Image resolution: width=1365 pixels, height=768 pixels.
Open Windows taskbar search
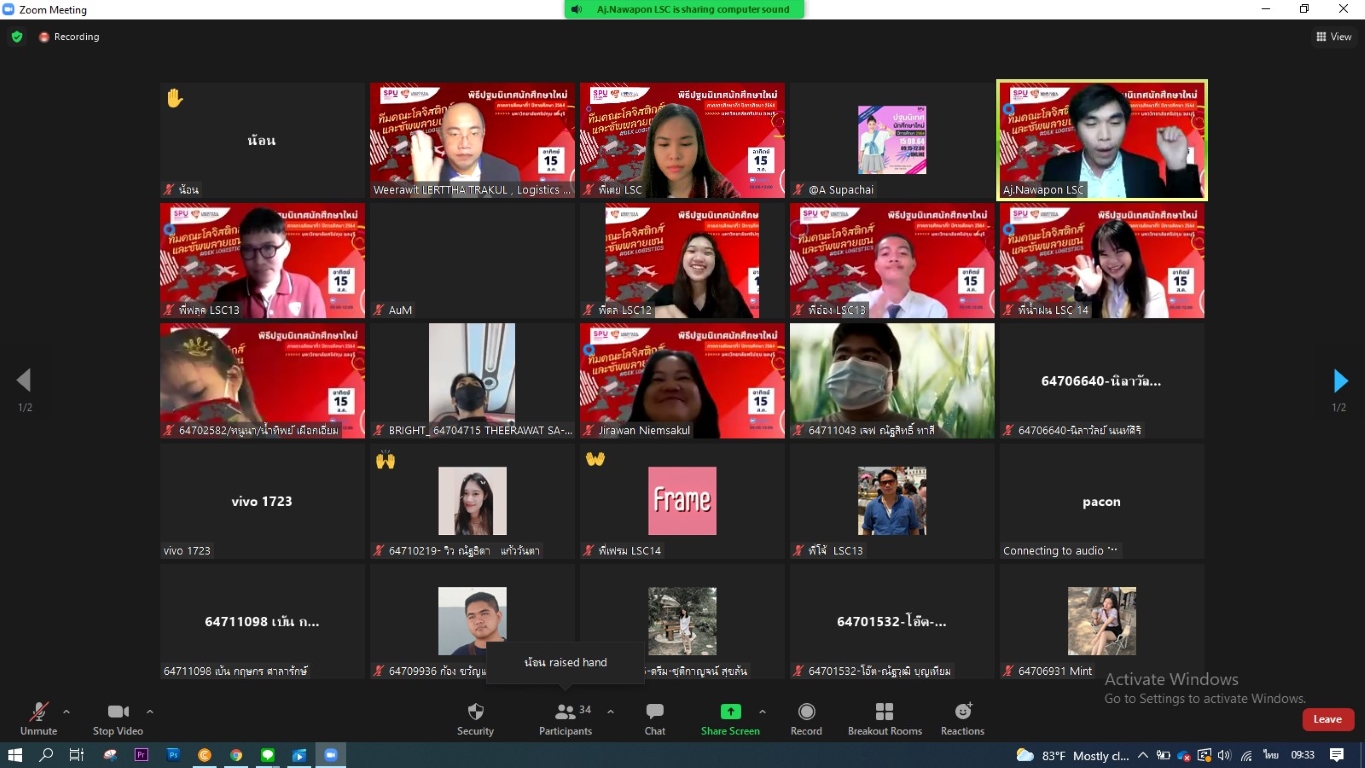(46, 755)
